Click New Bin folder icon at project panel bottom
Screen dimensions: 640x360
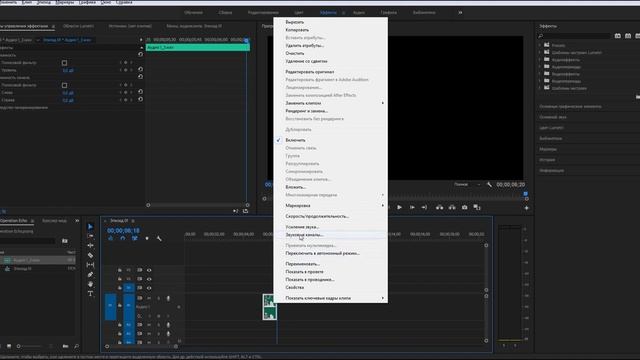pyautogui.click(x=65, y=346)
